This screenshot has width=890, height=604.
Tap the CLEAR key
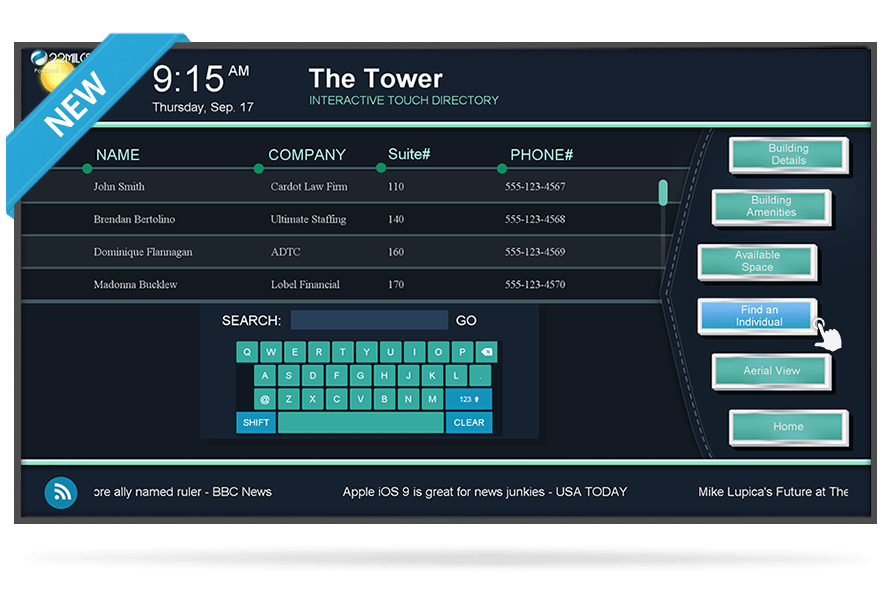click(x=469, y=423)
